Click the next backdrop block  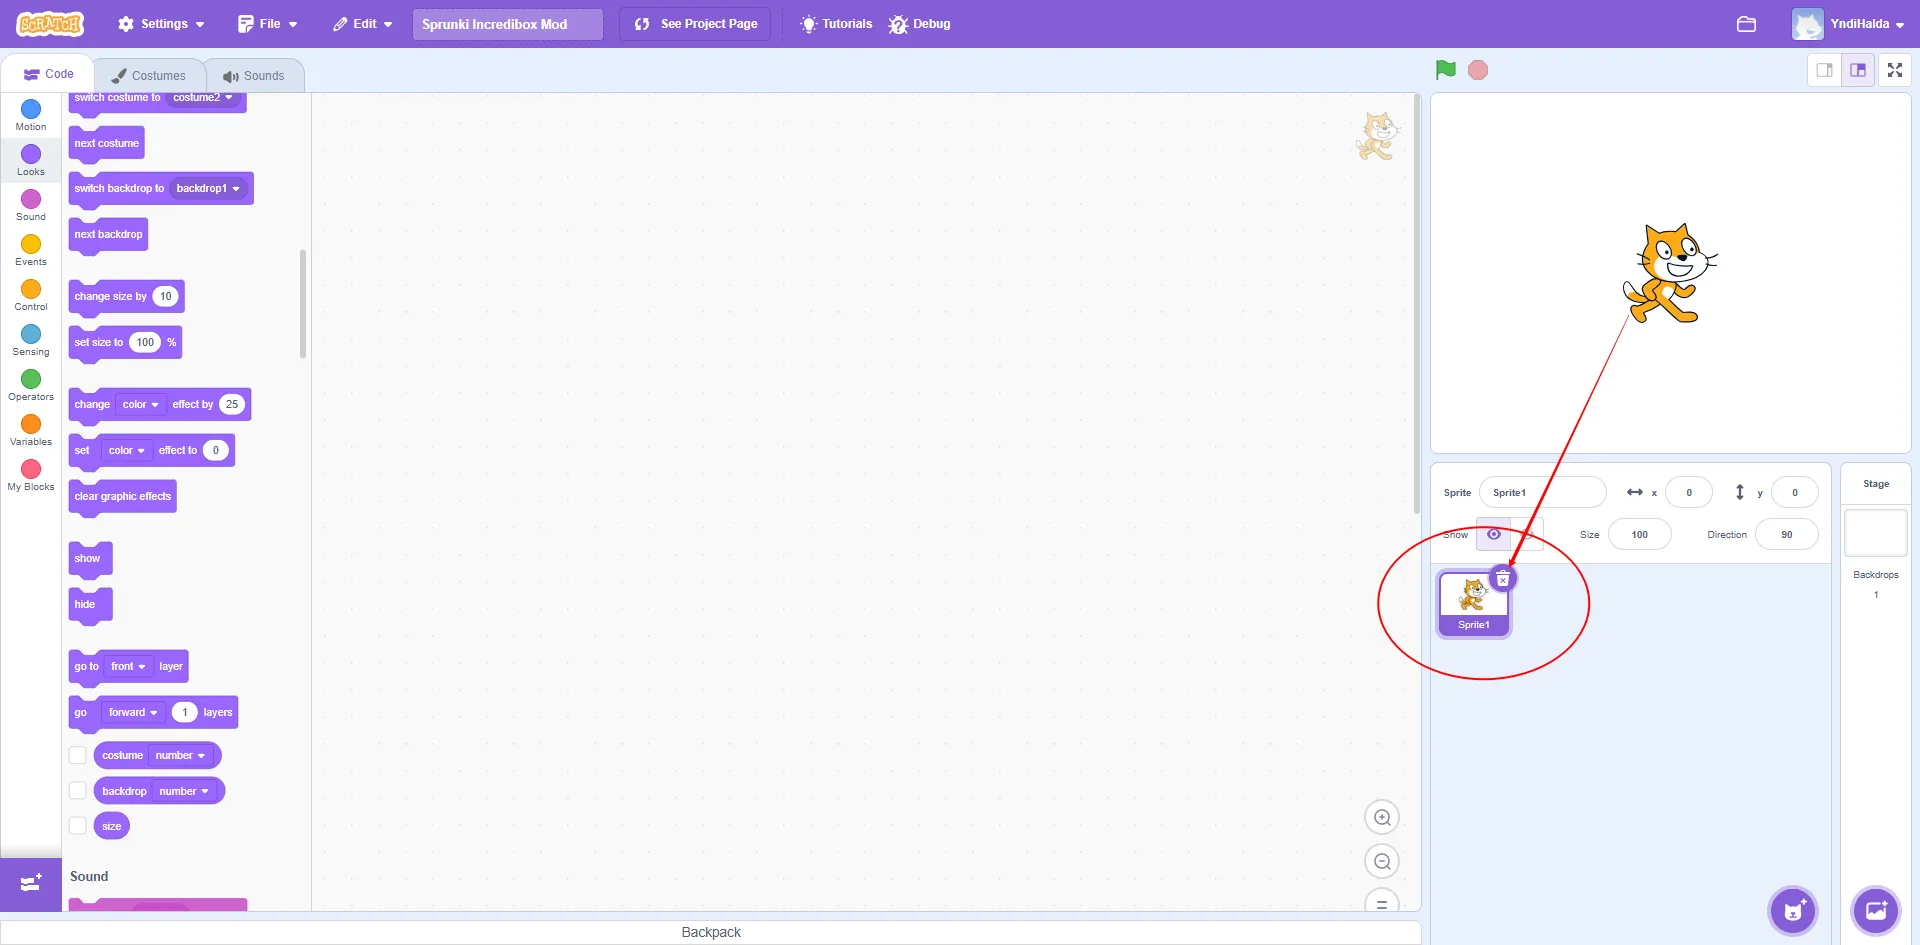[108, 234]
